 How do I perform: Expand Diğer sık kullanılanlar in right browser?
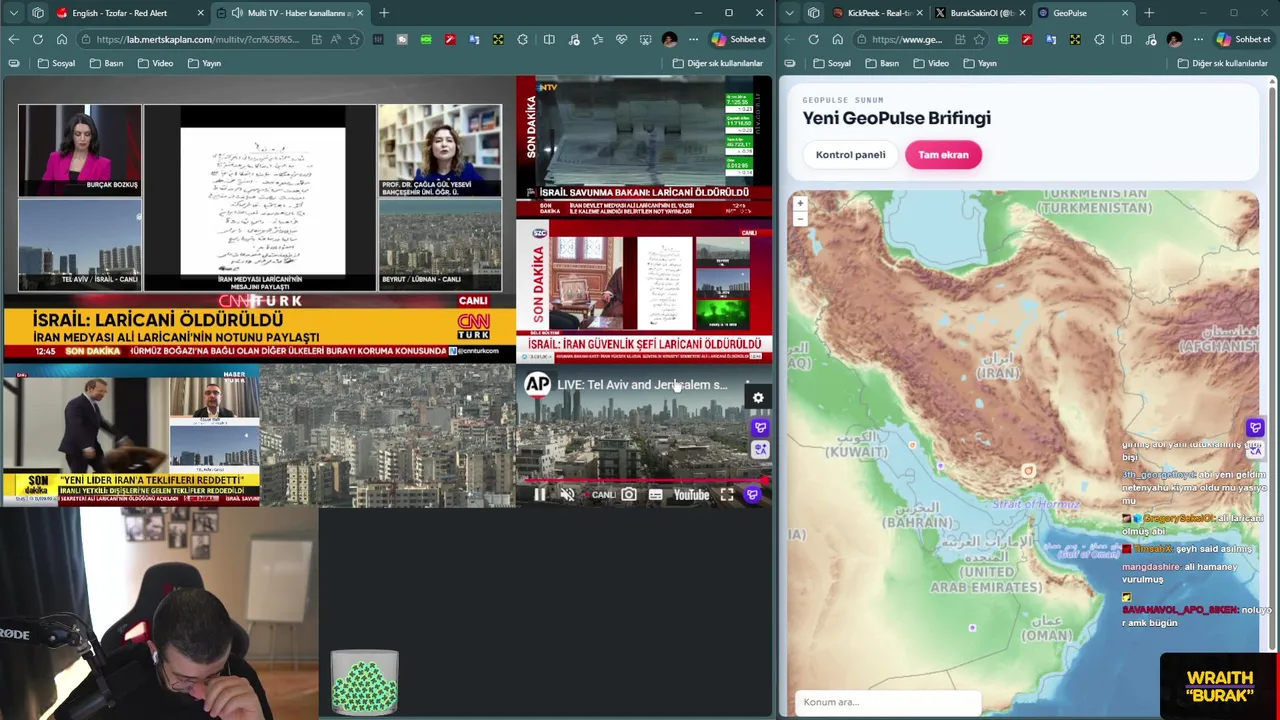click(1222, 63)
